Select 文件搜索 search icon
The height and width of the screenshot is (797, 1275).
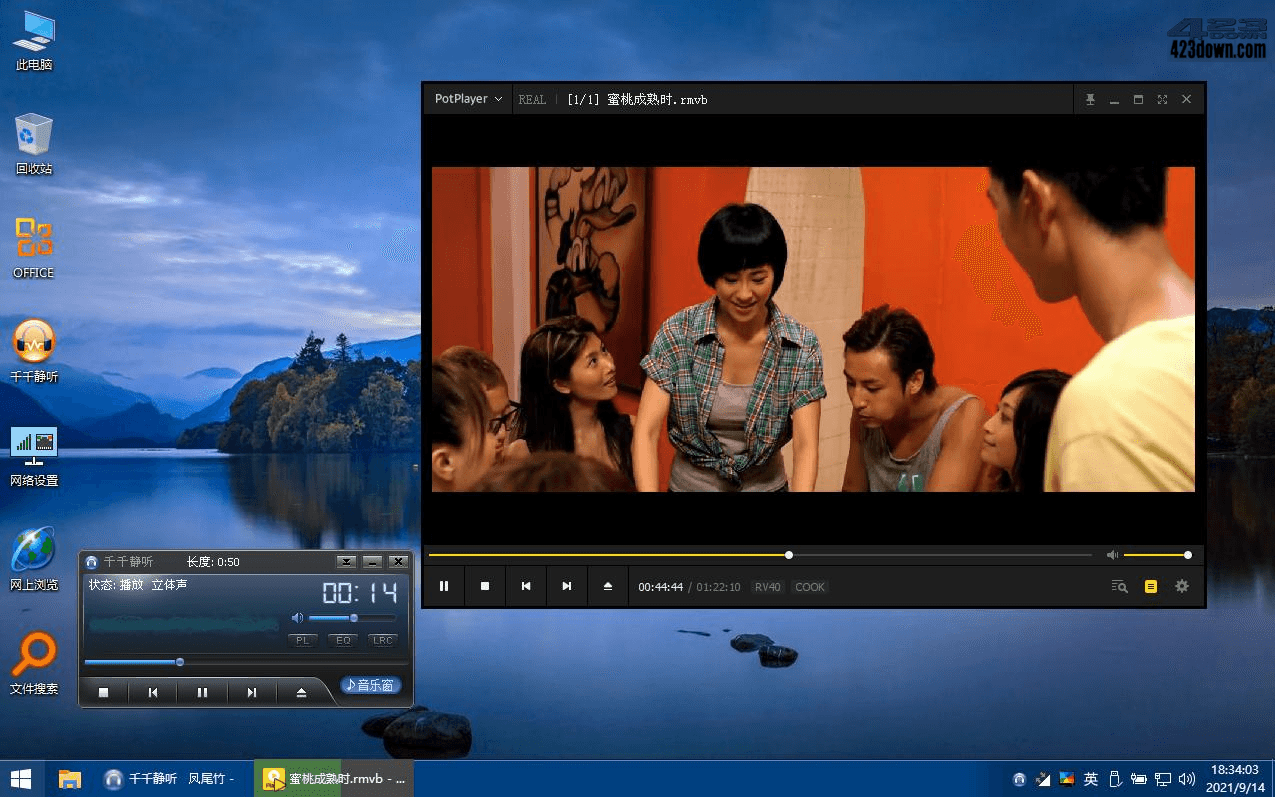[x=34, y=665]
